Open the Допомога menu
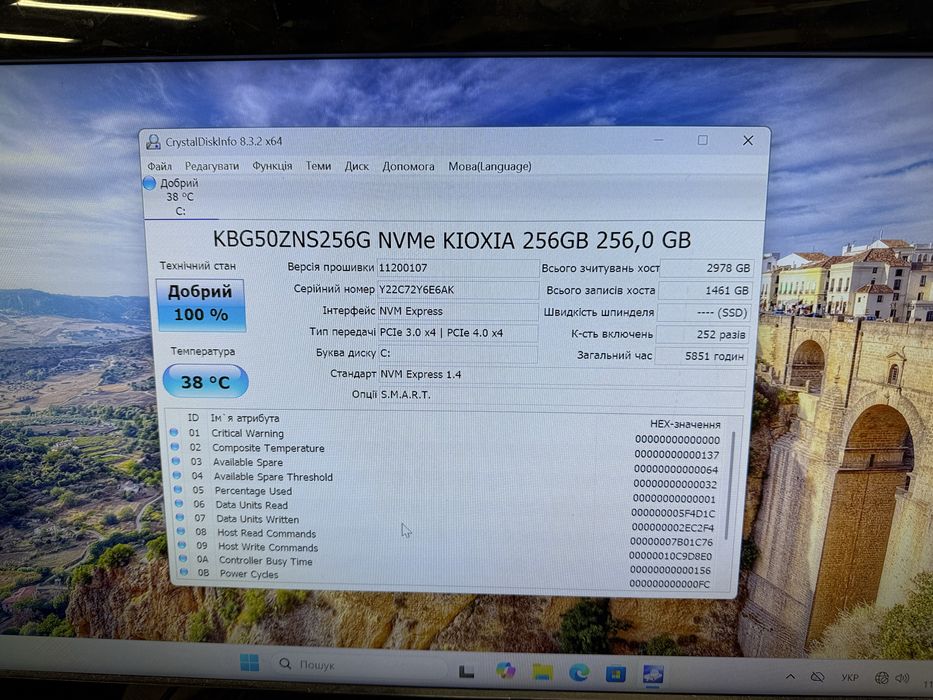The height and width of the screenshot is (700, 933). (x=408, y=167)
